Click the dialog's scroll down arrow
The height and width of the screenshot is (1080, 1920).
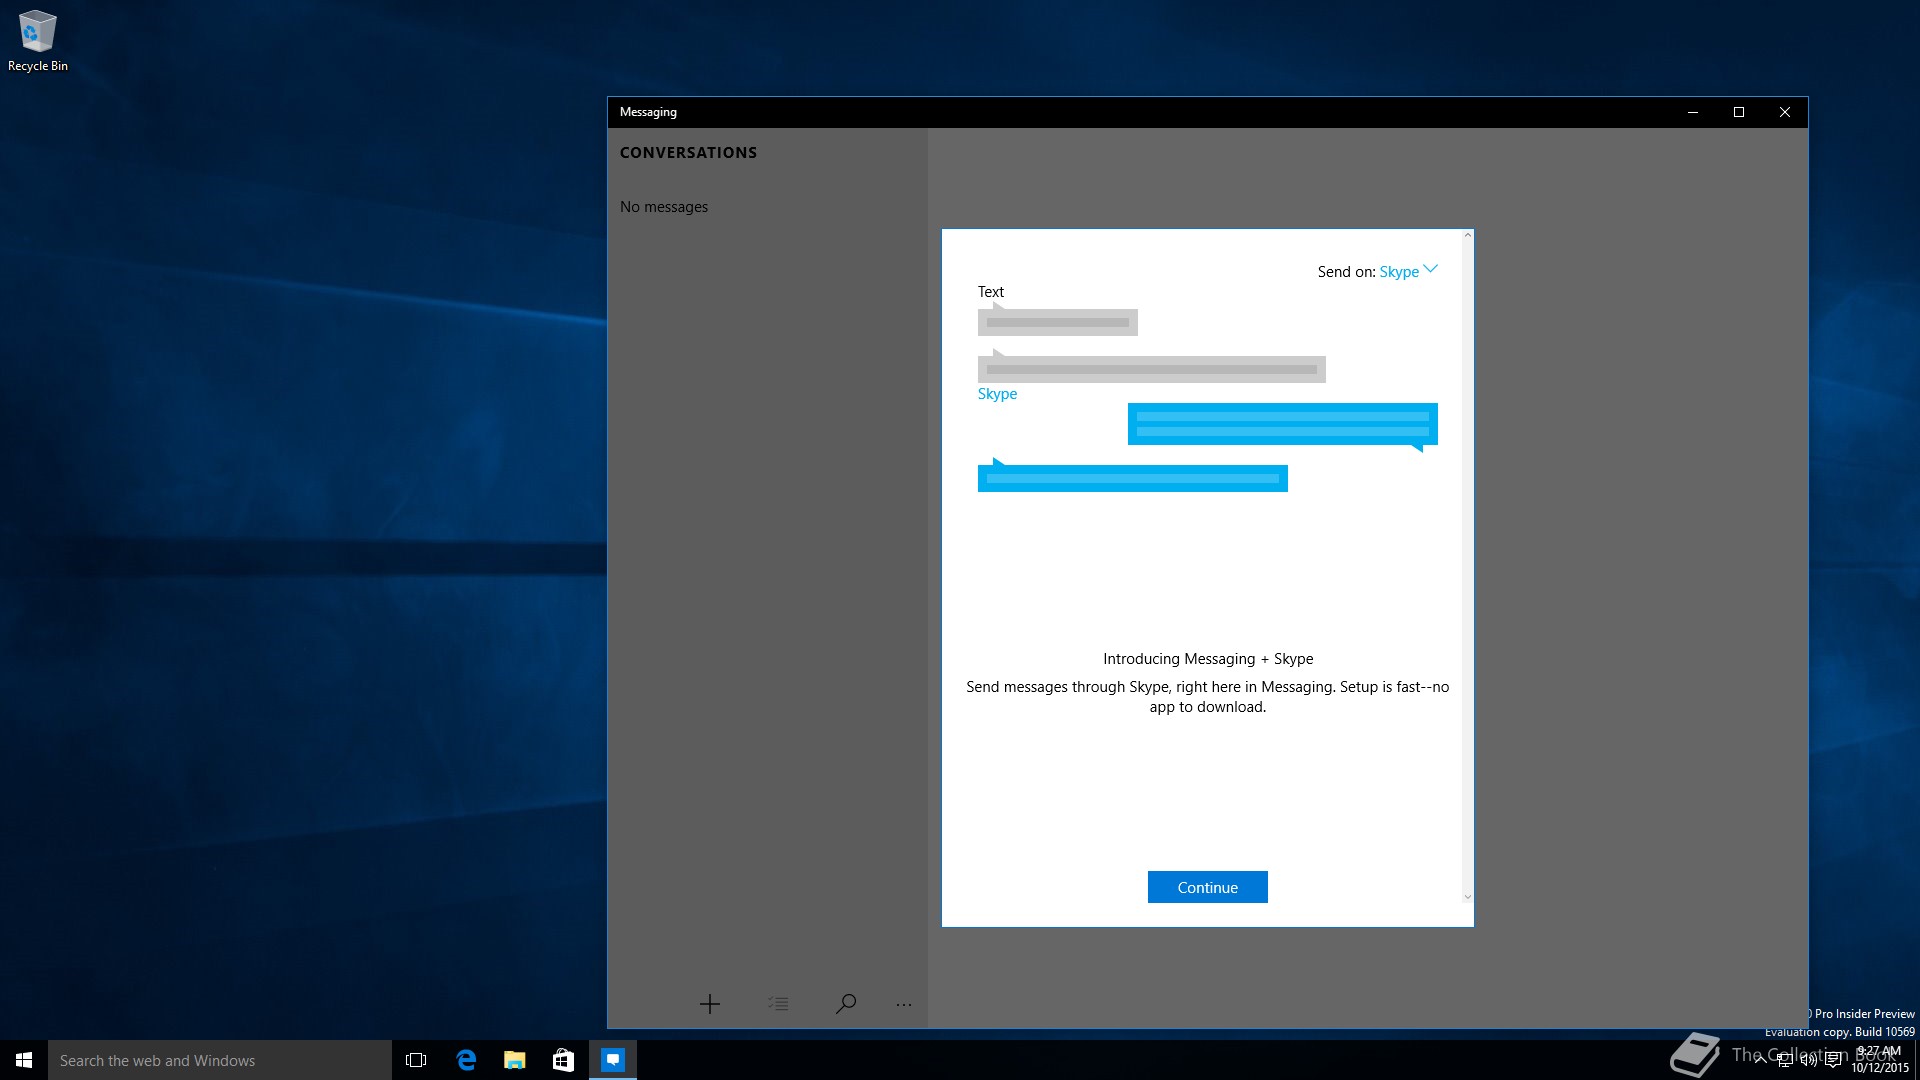coord(1467,897)
